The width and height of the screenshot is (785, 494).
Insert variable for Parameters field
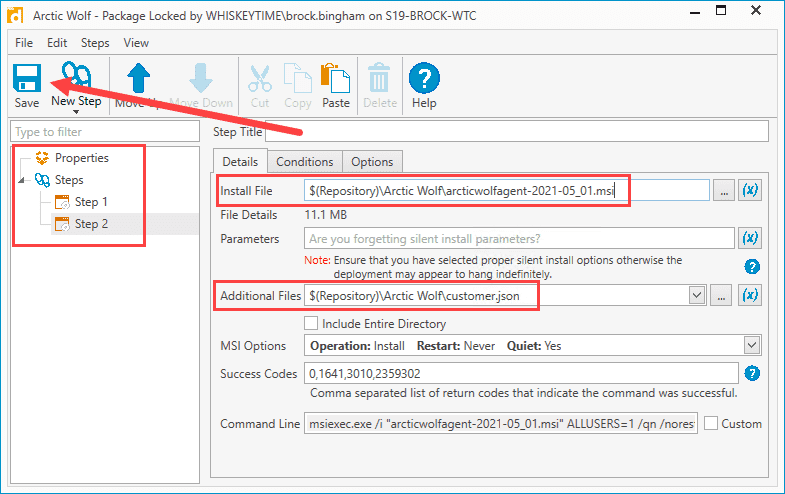point(750,238)
